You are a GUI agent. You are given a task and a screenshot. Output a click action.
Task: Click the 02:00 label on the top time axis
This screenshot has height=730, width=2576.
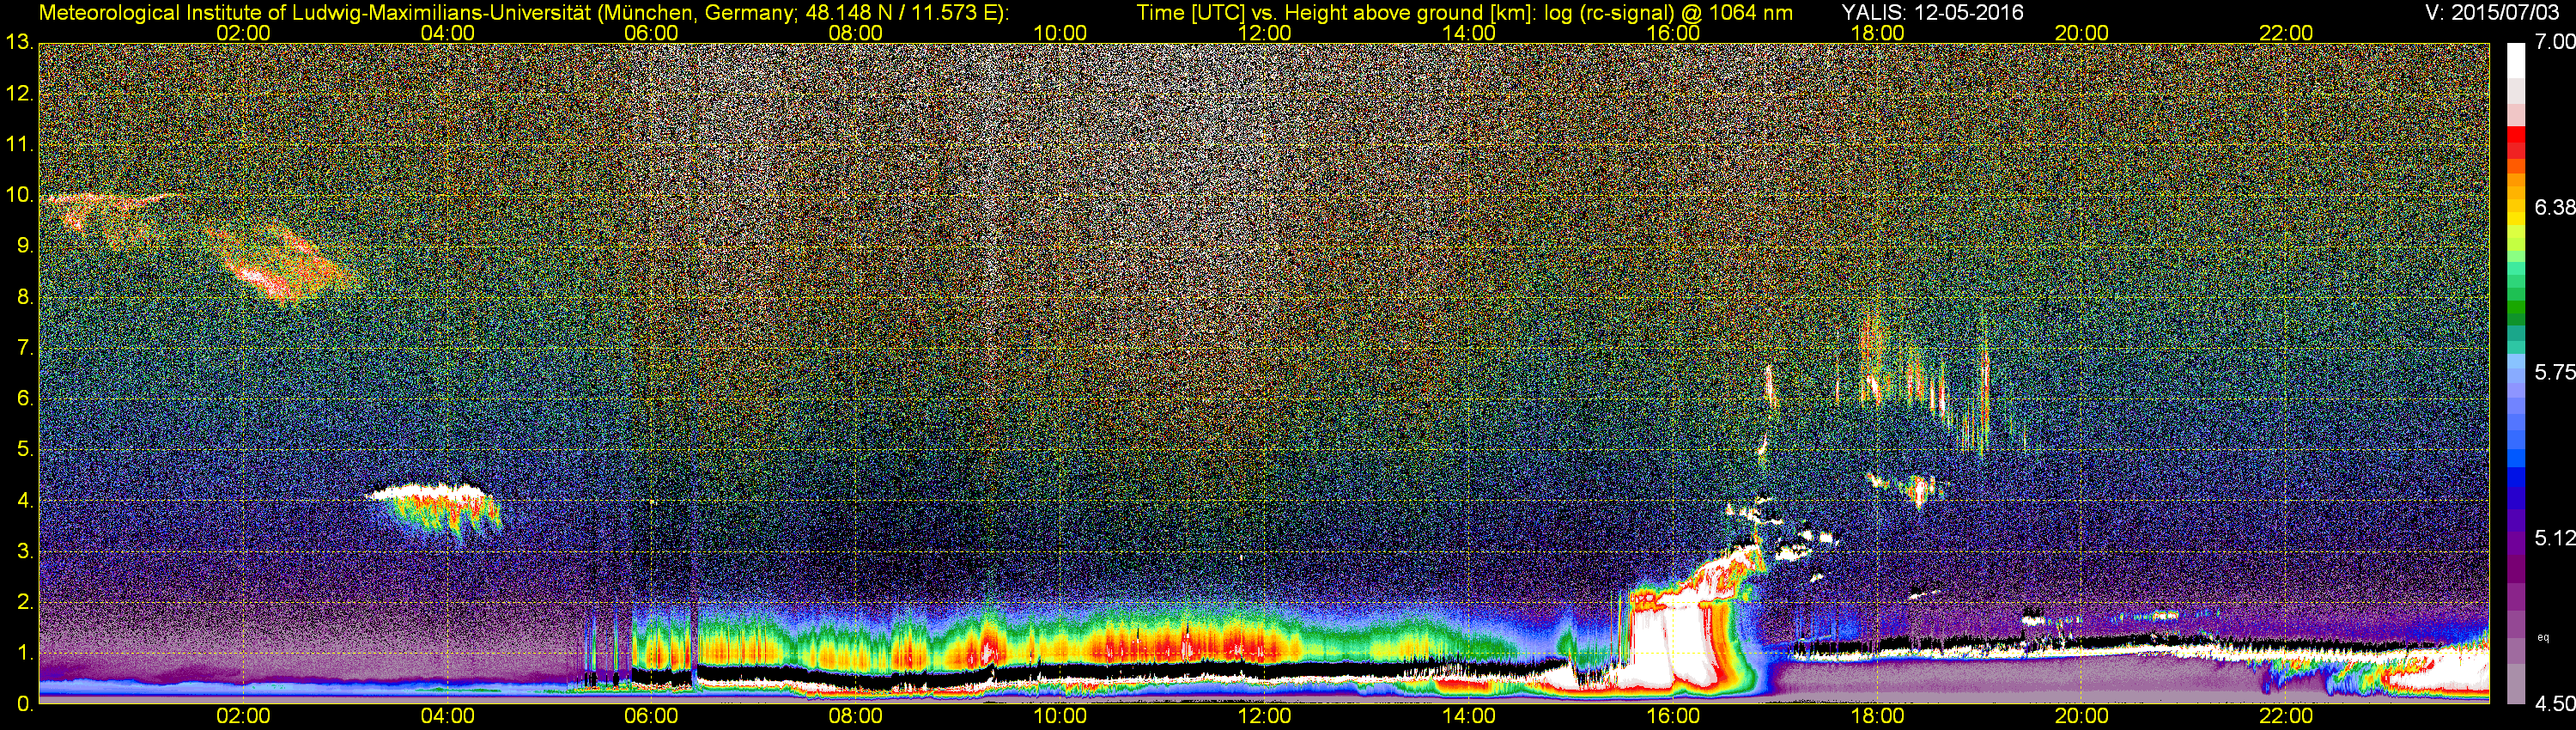(x=243, y=33)
